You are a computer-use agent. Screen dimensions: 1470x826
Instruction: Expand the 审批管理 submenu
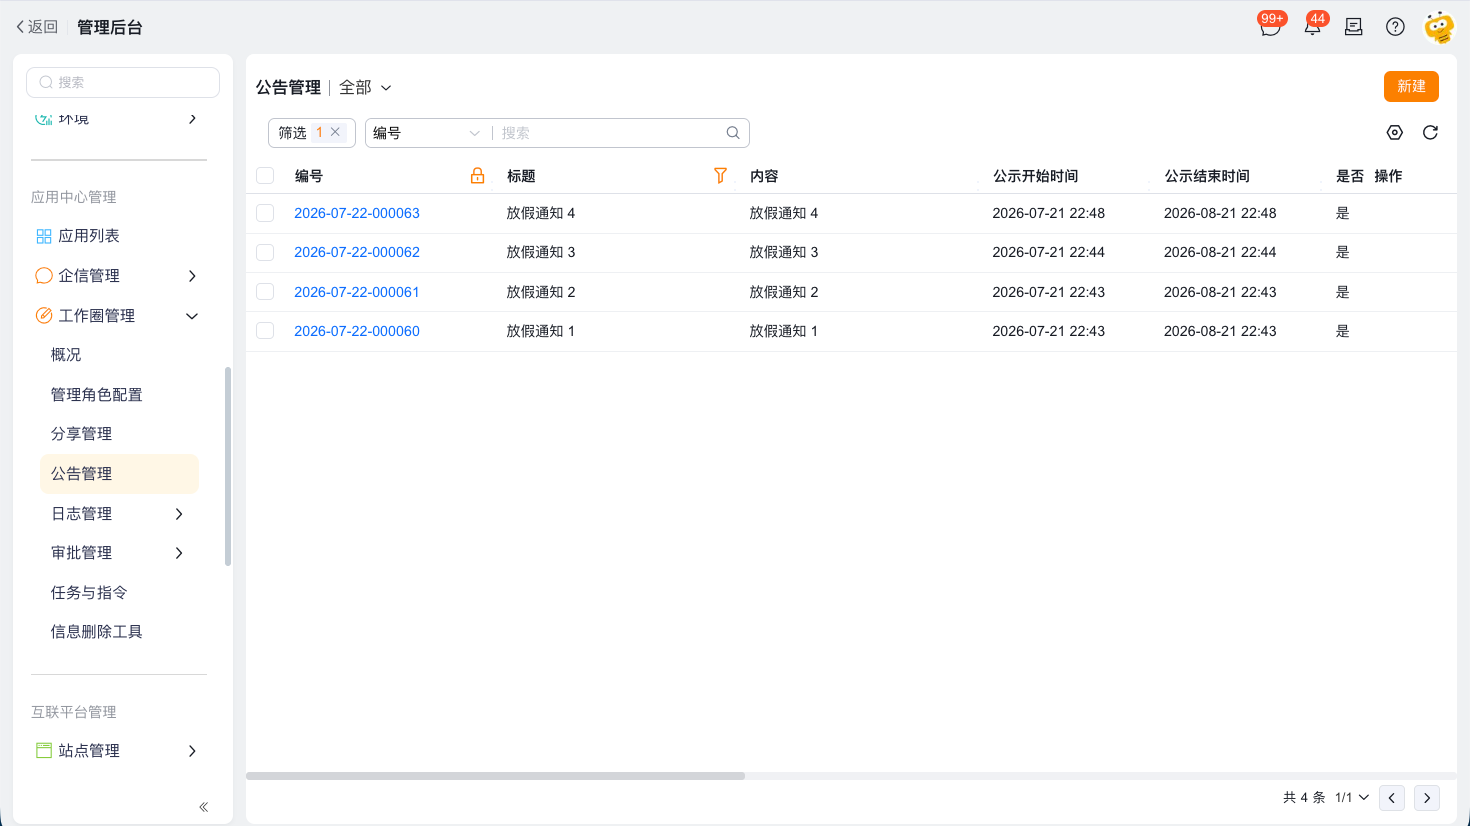coord(179,553)
